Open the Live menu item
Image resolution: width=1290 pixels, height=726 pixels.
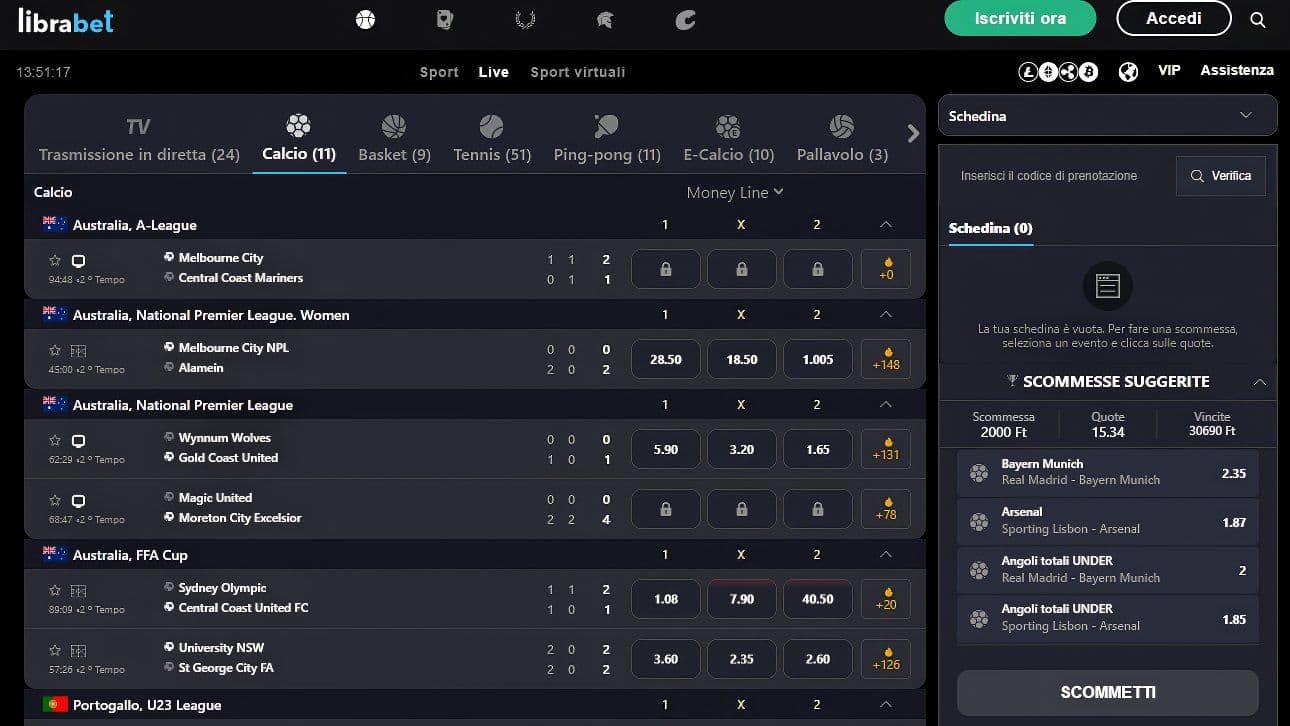click(493, 71)
